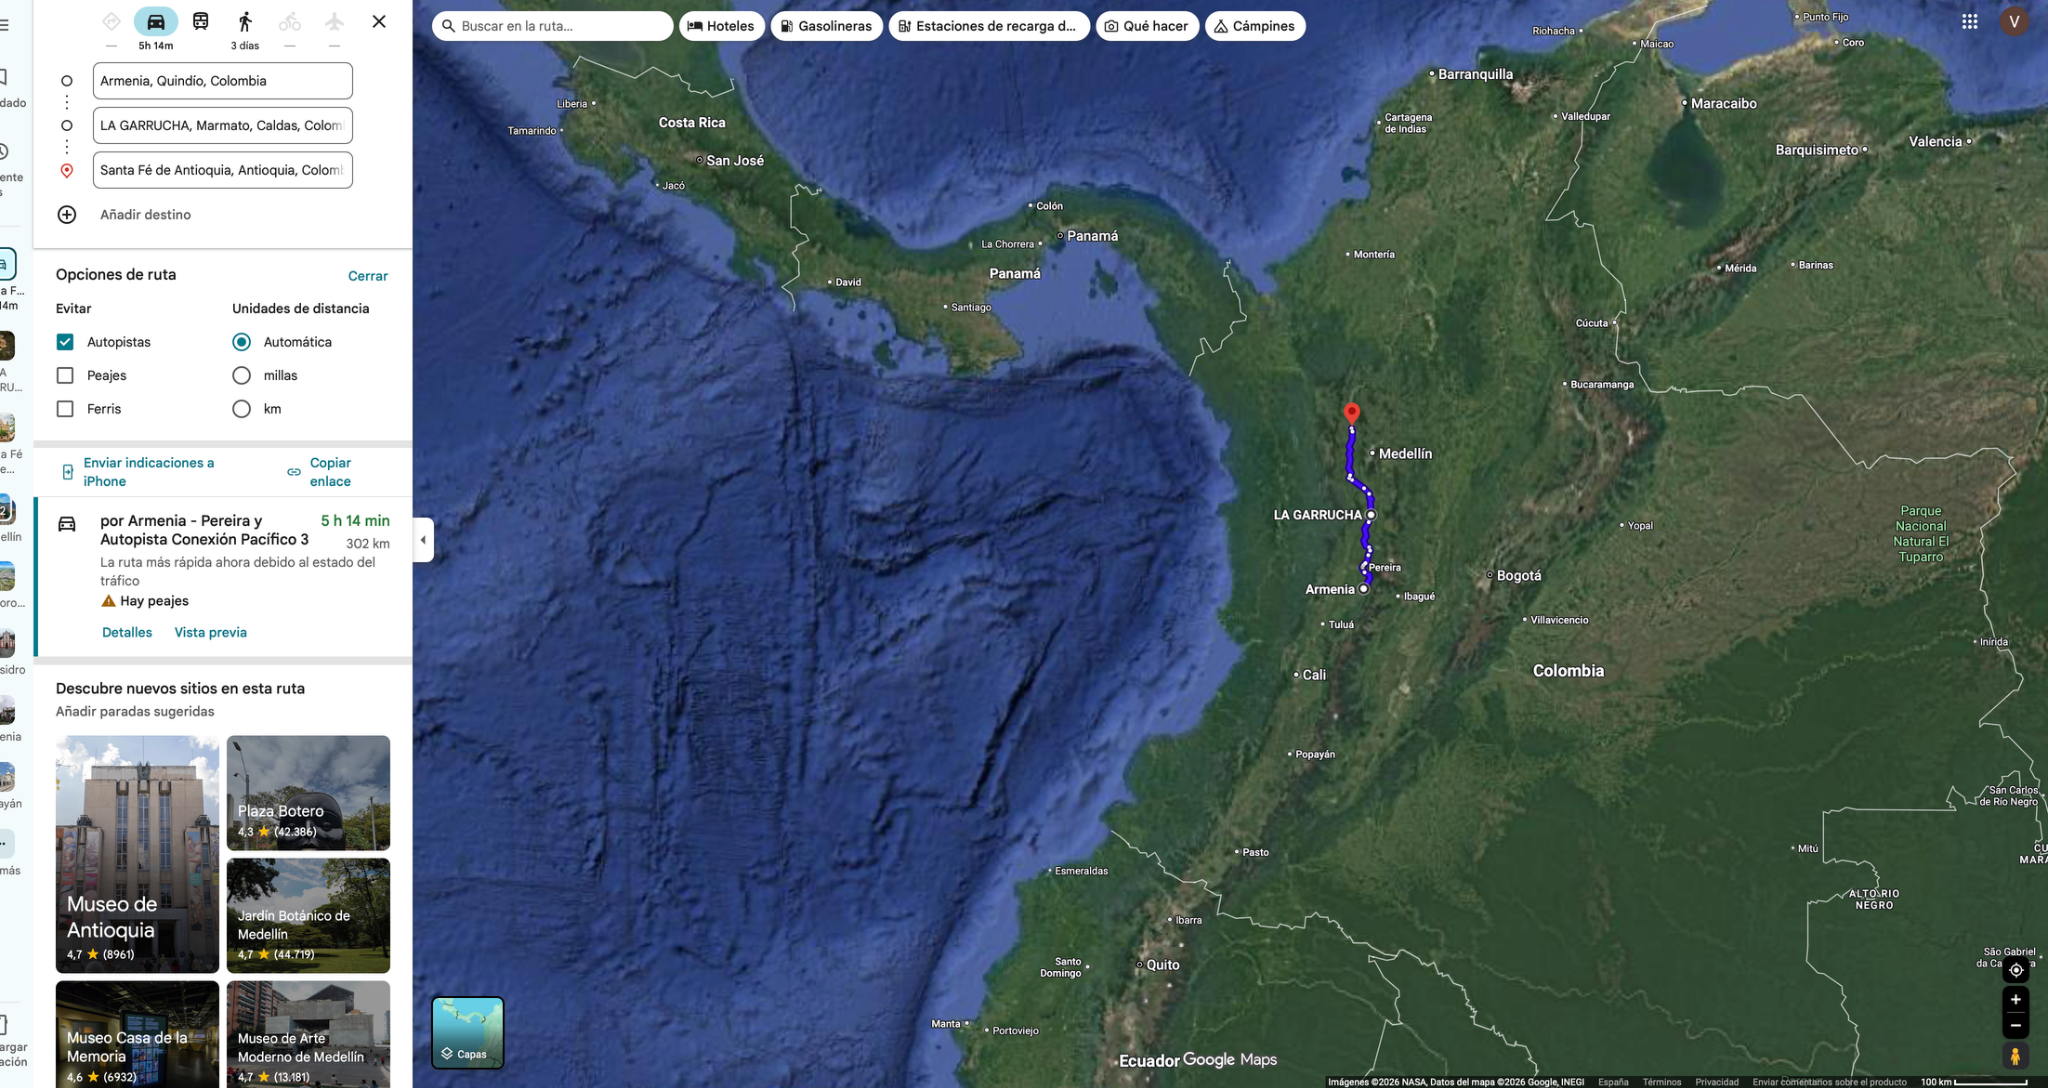This screenshot has width=2048, height=1088.
Task: Click the Cali city label
Action: [1314, 675]
